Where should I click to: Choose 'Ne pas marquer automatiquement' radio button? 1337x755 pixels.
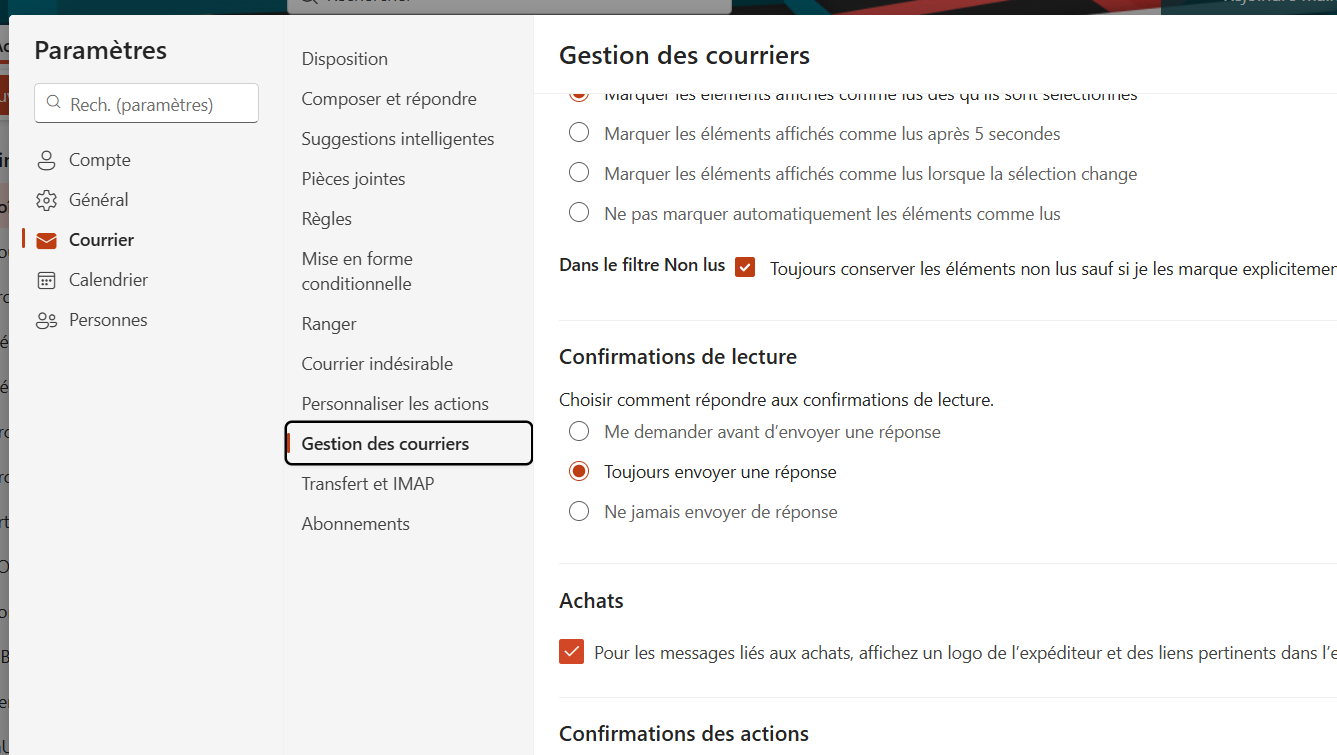579,213
